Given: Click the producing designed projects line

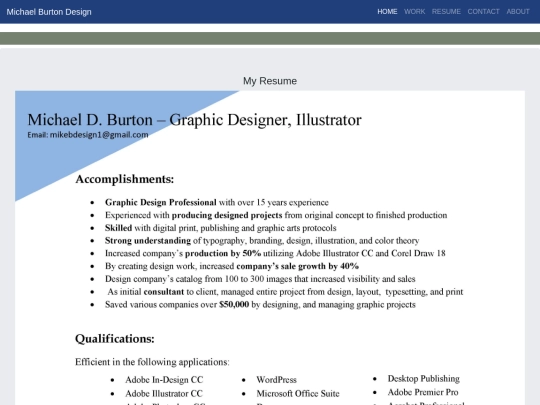Looking at the screenshot, I should pos(276,215).
